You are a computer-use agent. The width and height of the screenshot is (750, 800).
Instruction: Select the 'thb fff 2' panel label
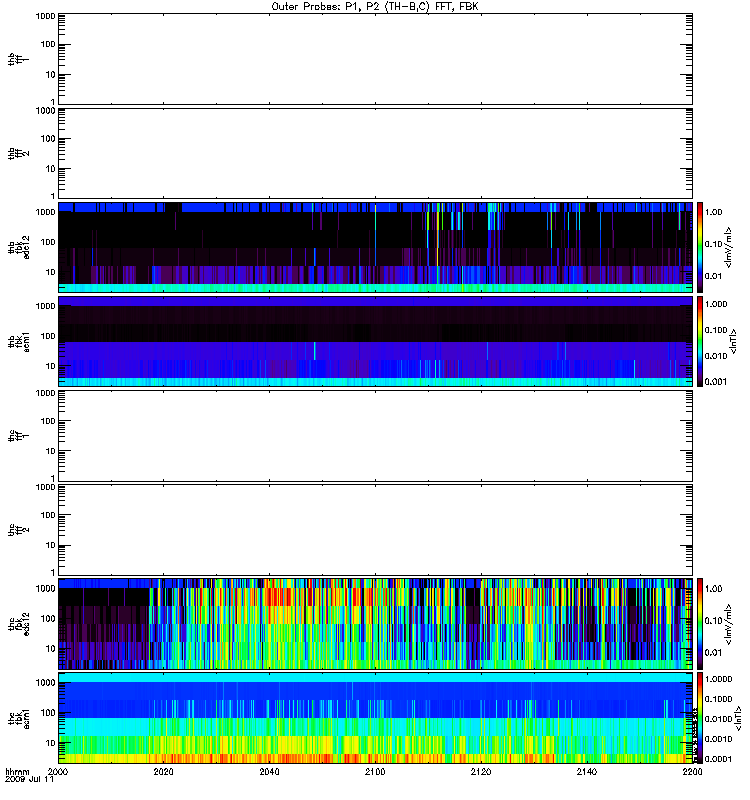click(18, 153)
